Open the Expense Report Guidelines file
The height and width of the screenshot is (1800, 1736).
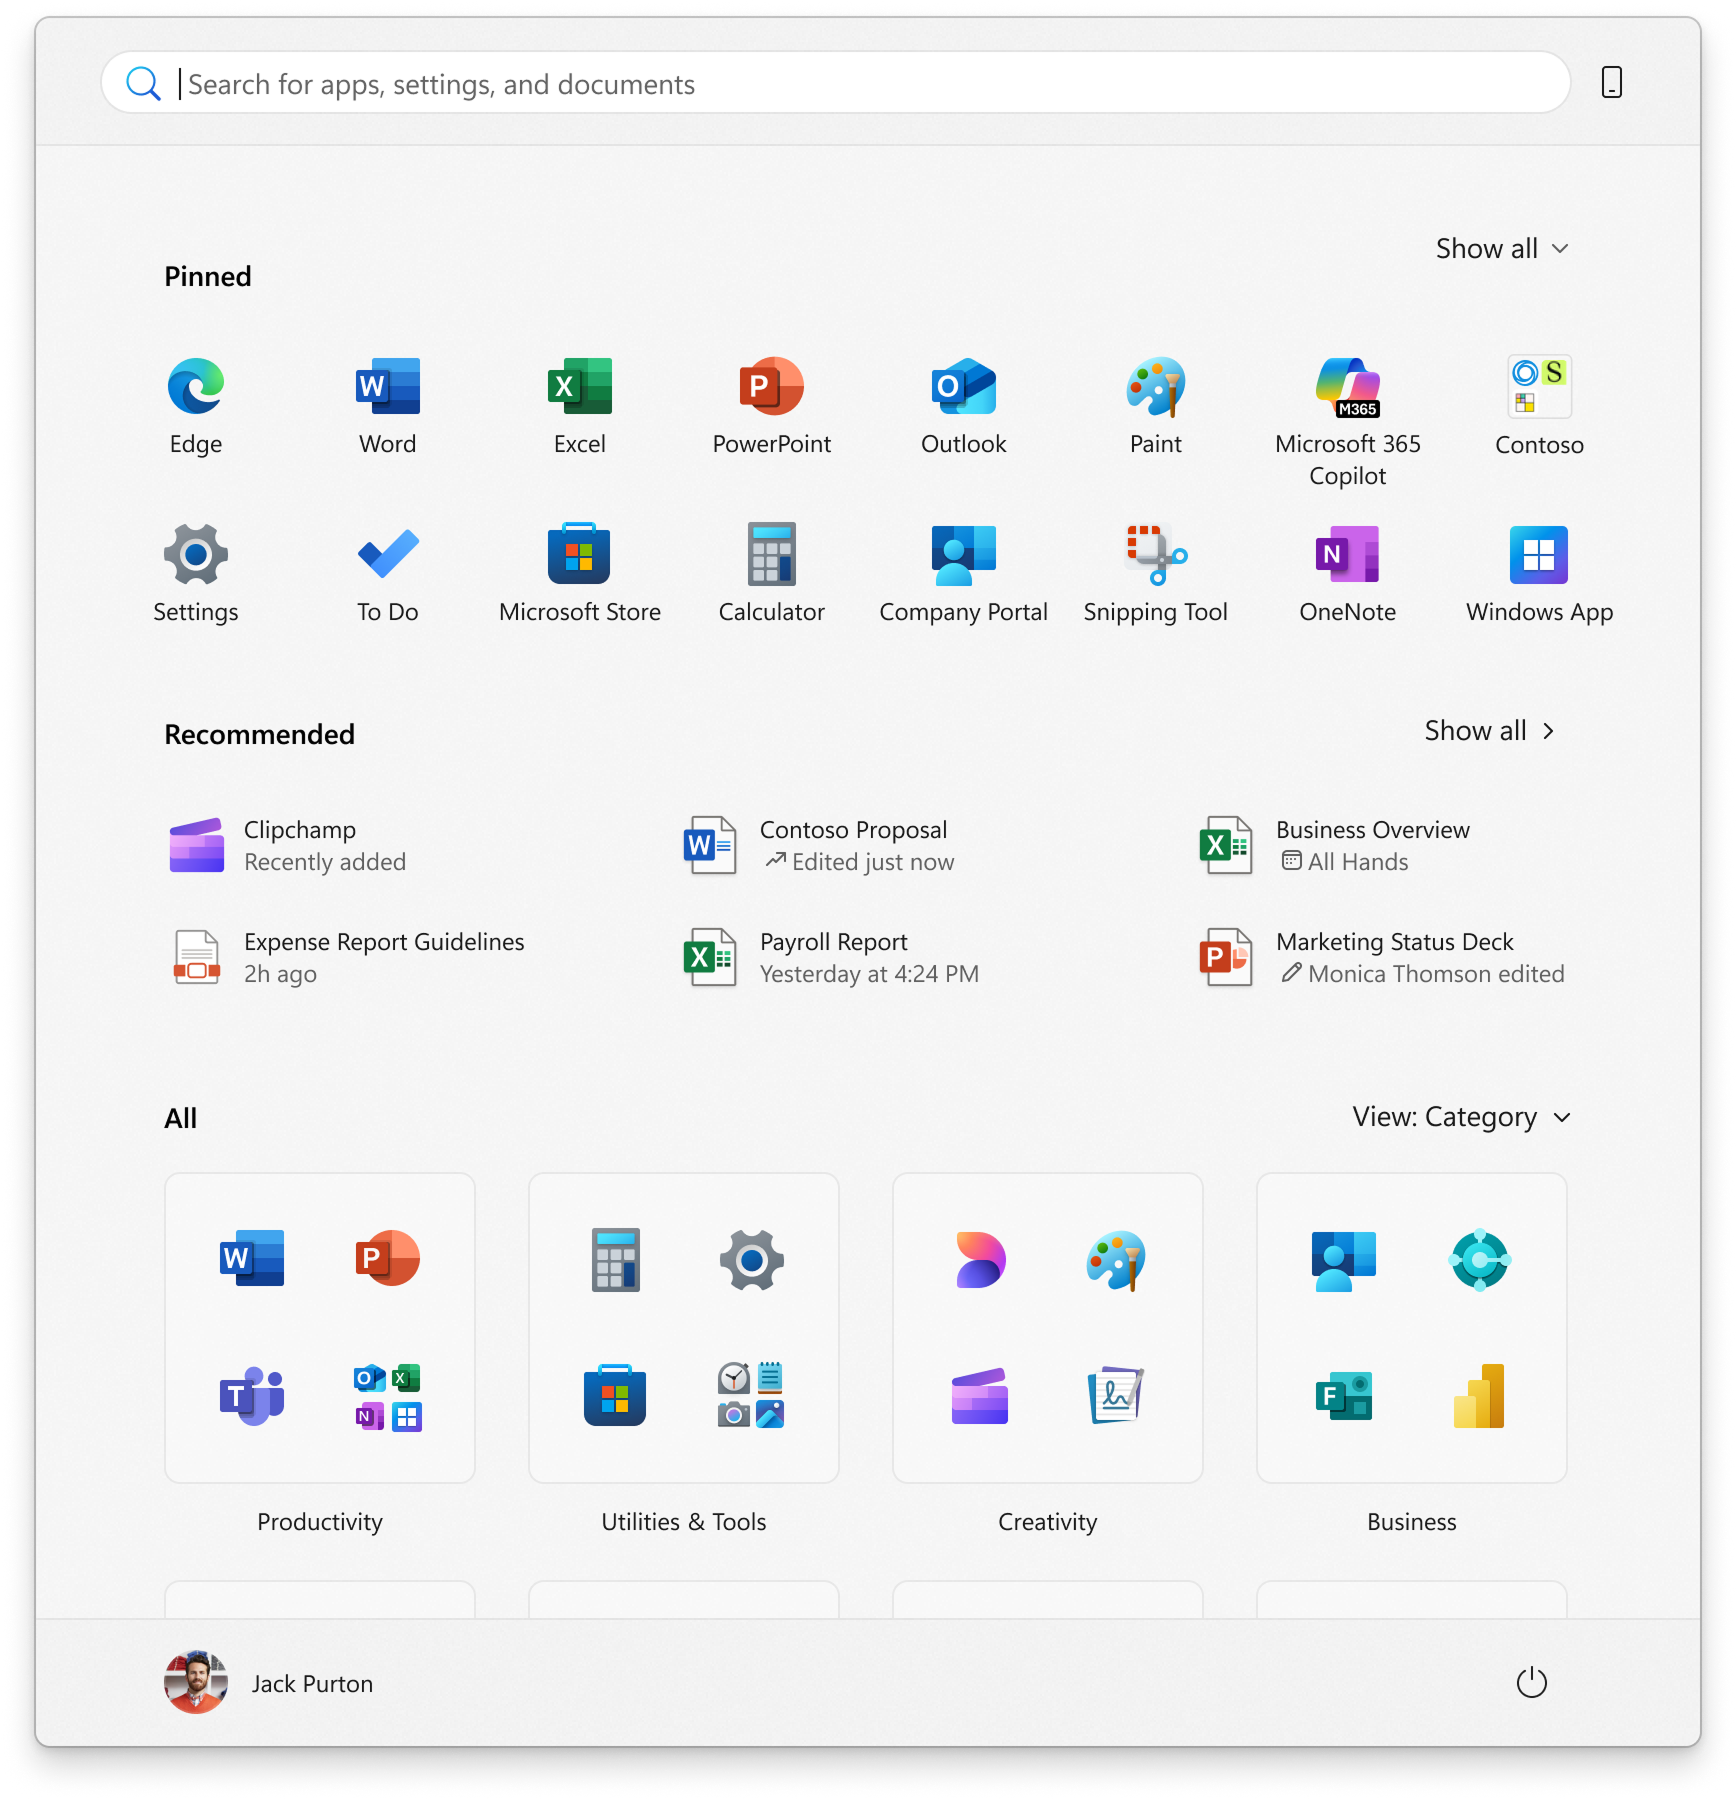pos(347,958)
